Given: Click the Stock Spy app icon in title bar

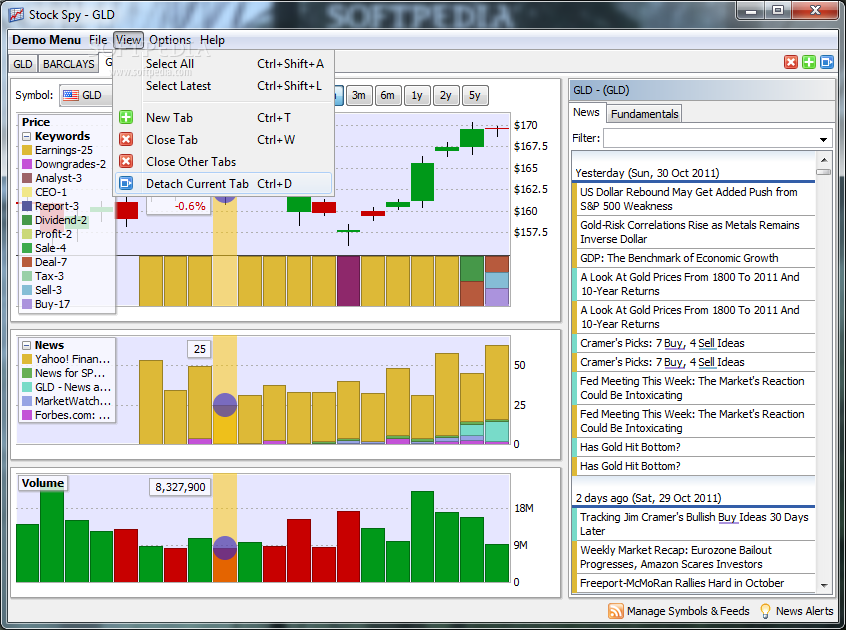Looking at the screenshot, I should [17, 15].
